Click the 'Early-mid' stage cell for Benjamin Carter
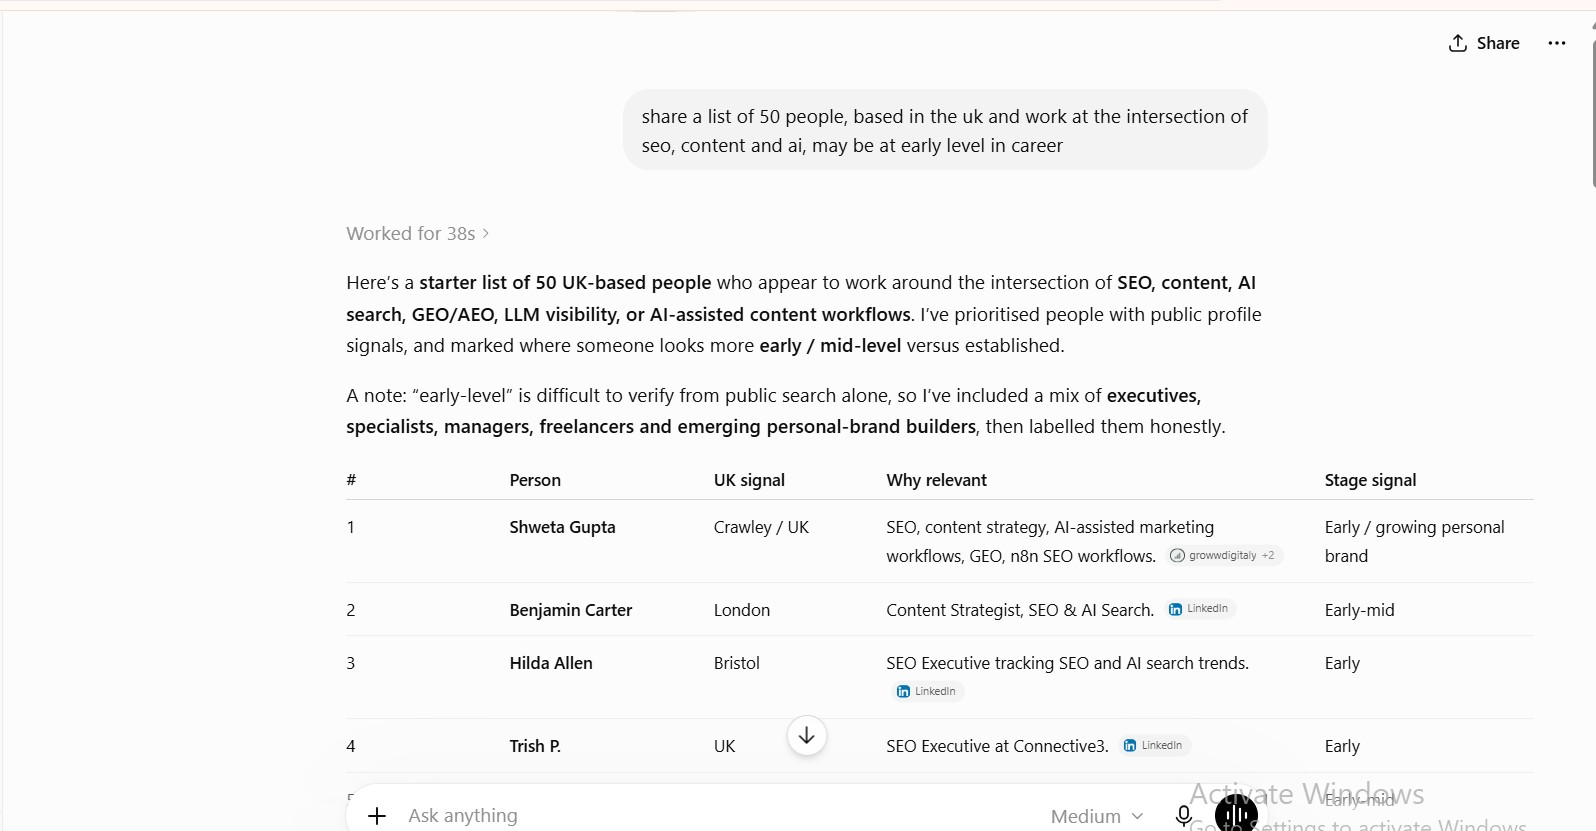1596x831 pixels. [1359, 610]
